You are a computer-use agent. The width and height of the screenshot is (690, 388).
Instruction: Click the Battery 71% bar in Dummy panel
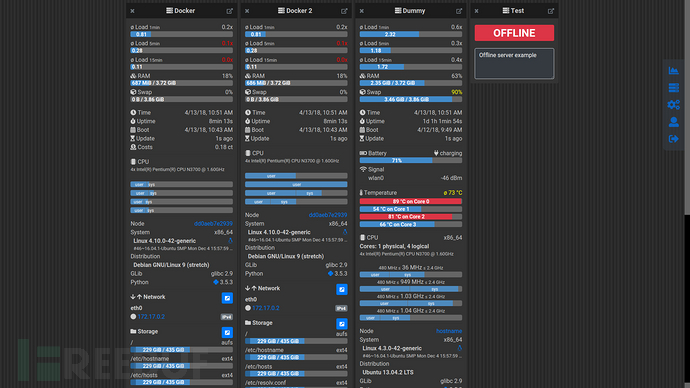click(x=411, y=161)
